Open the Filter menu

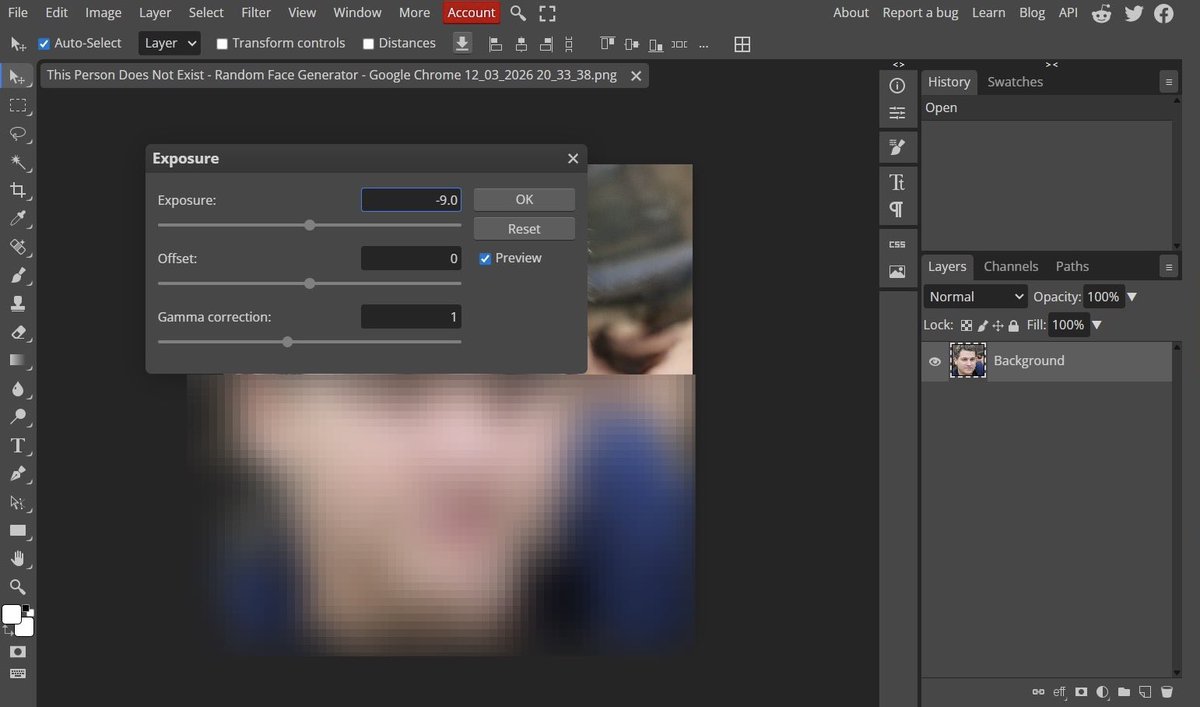tap(256, 13)
